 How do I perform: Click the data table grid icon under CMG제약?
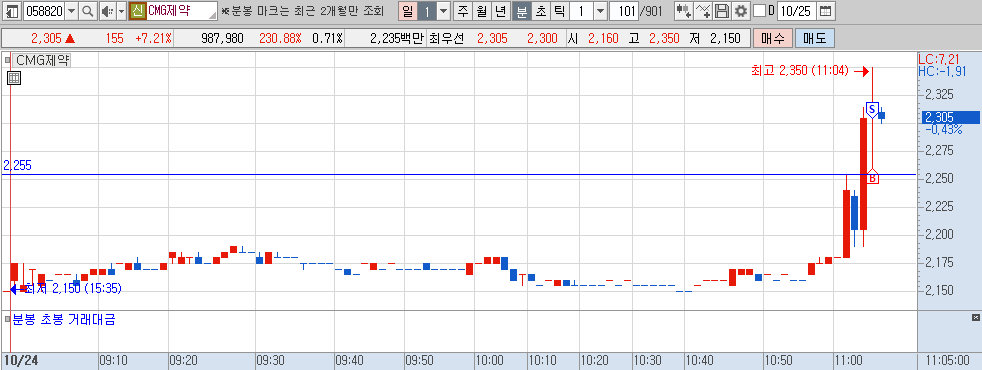click(x=14, y=78)
